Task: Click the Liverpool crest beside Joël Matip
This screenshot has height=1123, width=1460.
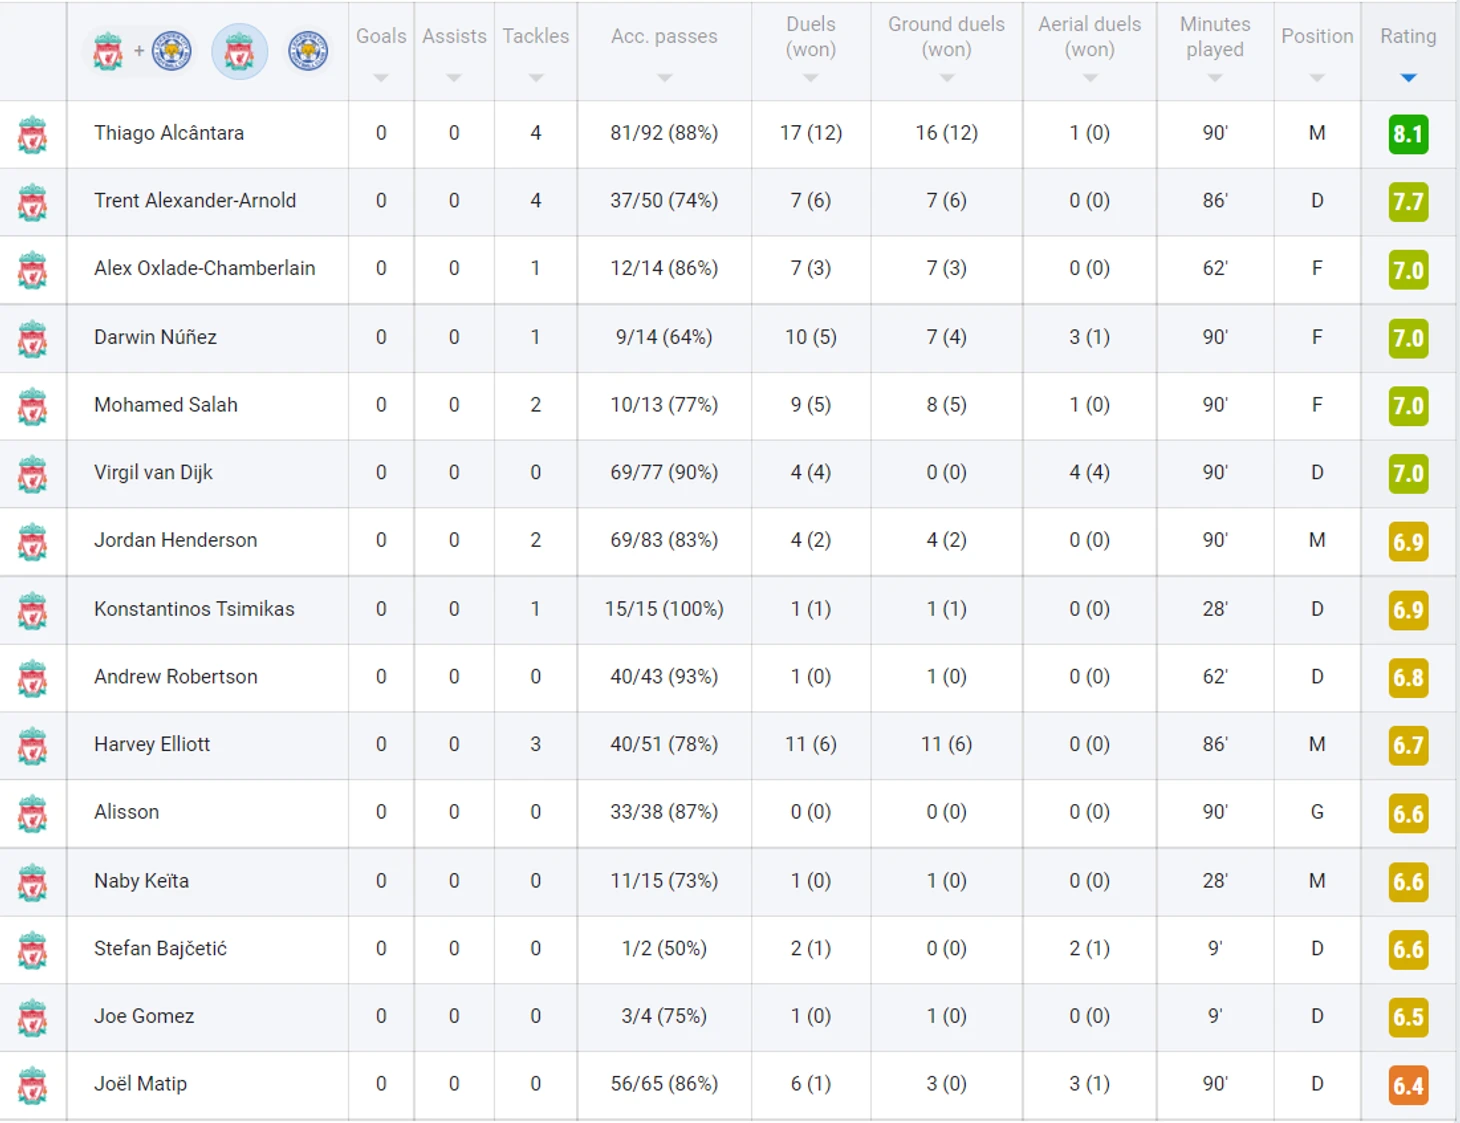Action: (x=33, y=1086)
